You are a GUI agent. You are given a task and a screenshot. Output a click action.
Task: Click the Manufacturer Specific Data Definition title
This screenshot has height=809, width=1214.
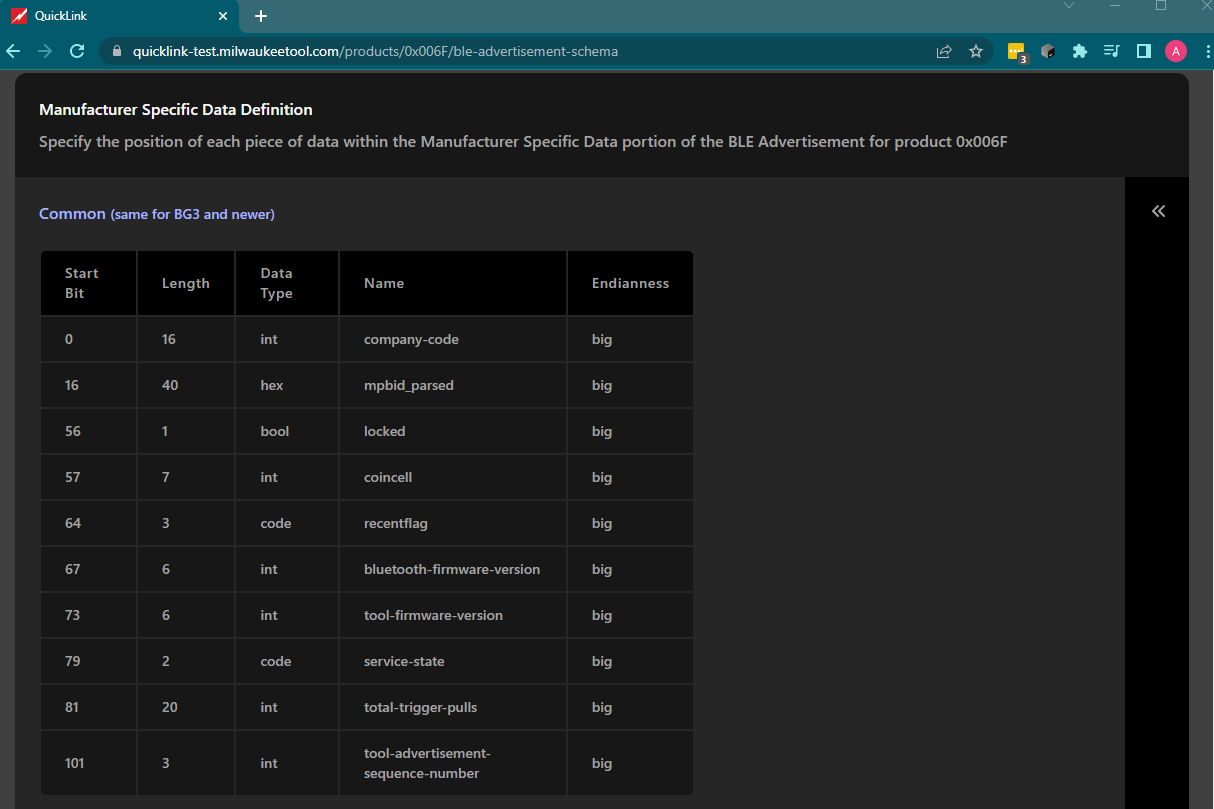pyautogui.click(x=176, y=110)
